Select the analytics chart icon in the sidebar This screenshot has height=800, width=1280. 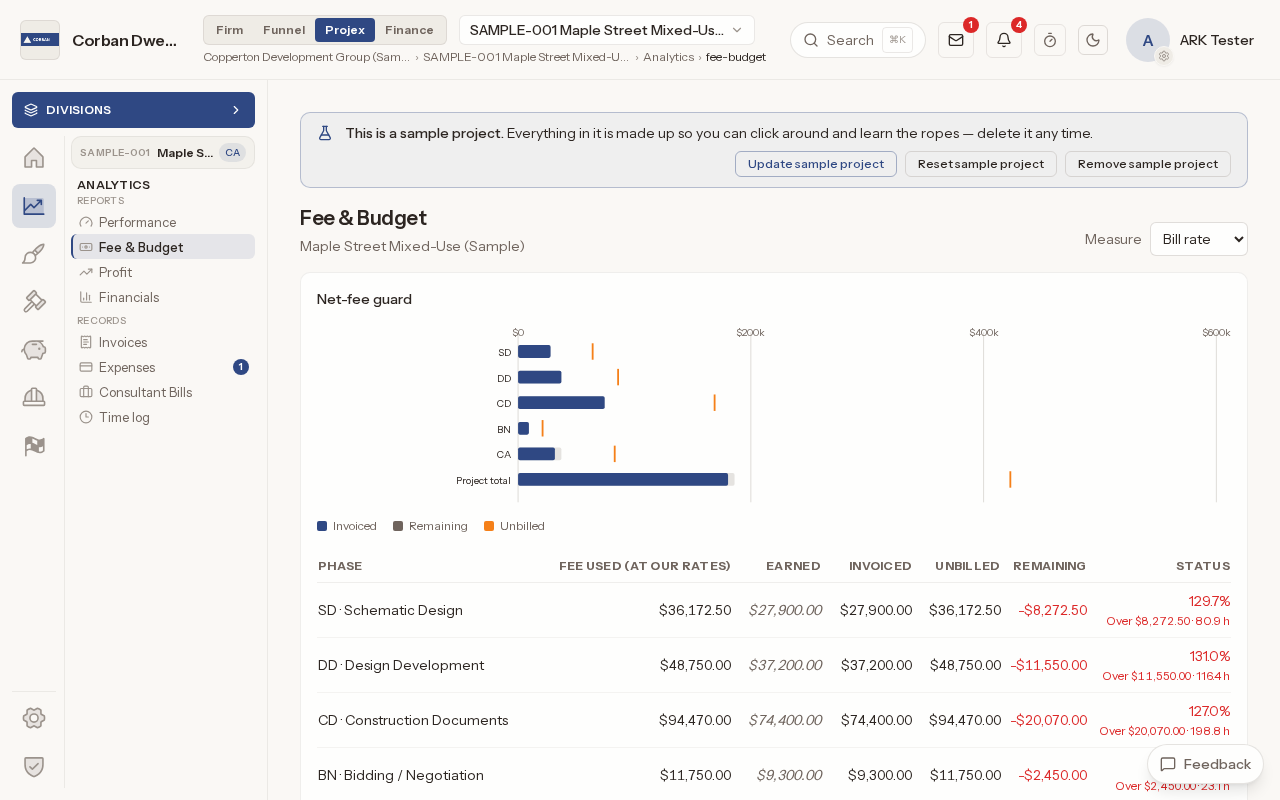click(x=34, y=206)
